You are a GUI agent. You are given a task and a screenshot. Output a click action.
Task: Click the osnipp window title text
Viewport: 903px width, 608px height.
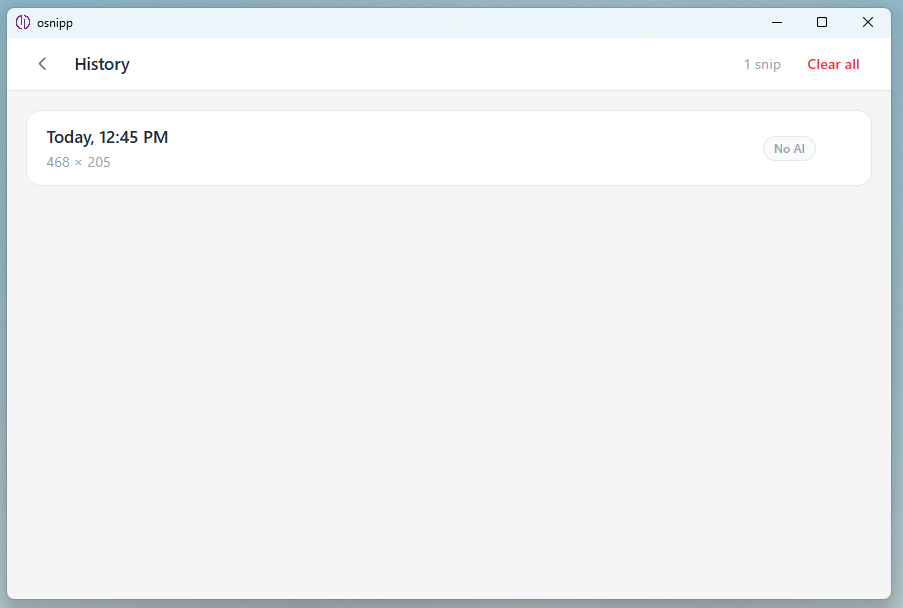(55, 22)
